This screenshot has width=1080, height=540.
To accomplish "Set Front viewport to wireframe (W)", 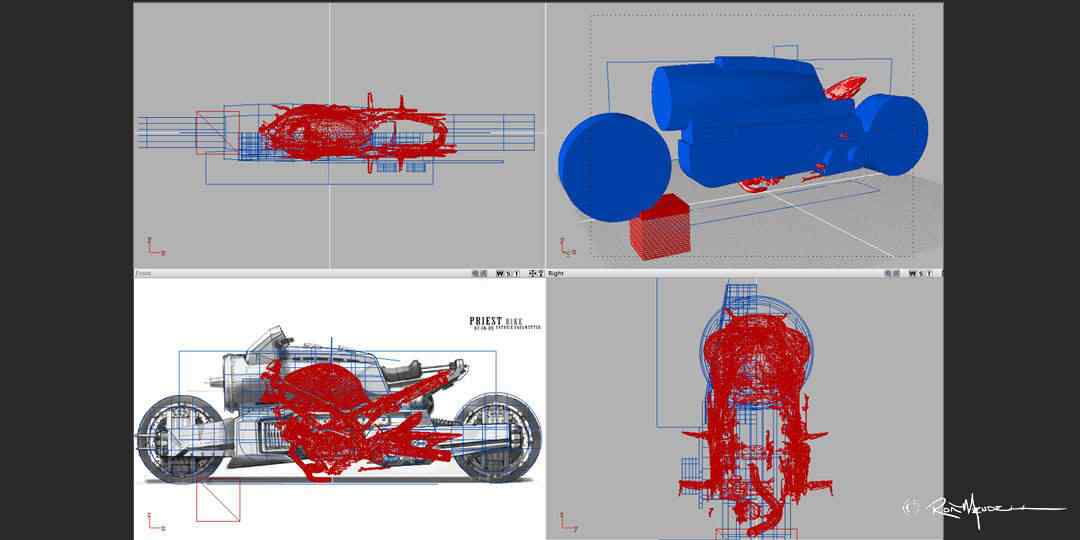I will (500, 273).
